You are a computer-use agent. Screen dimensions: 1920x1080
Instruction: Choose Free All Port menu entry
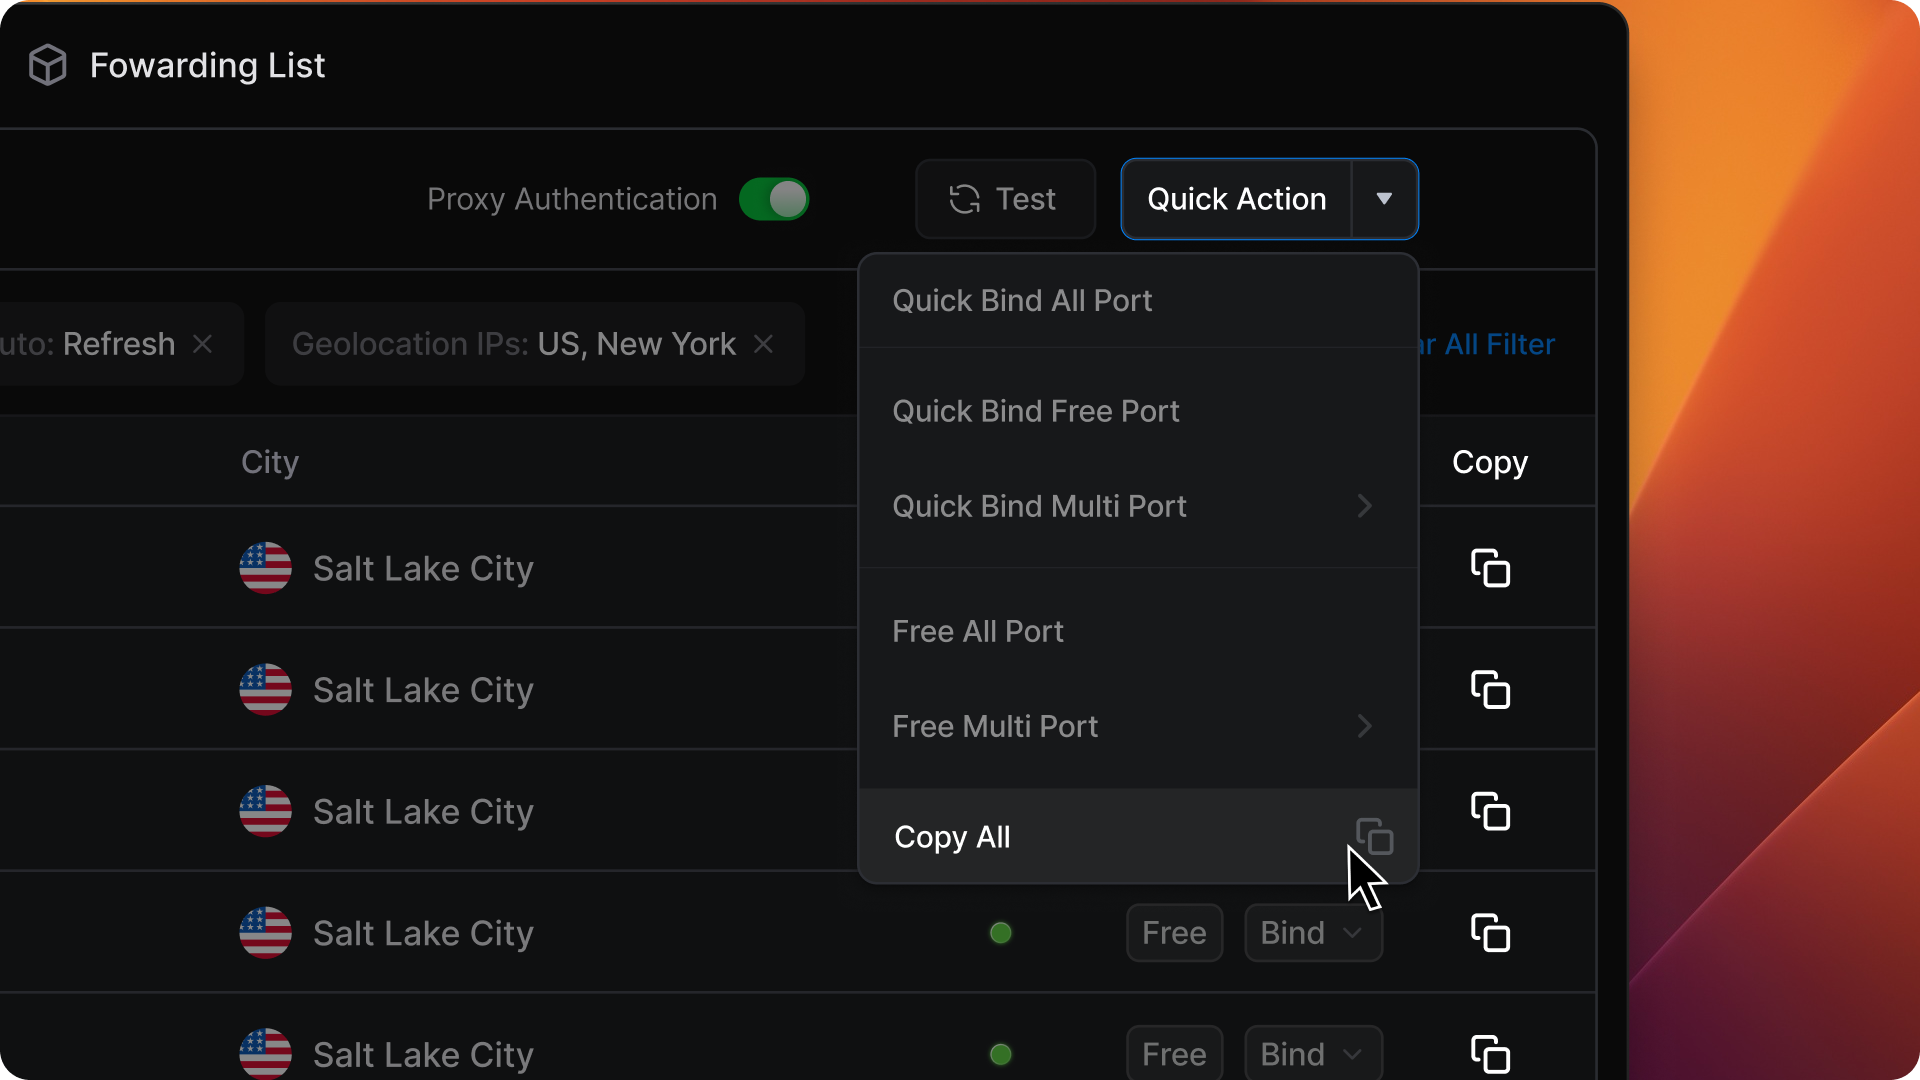coord(978,631)
